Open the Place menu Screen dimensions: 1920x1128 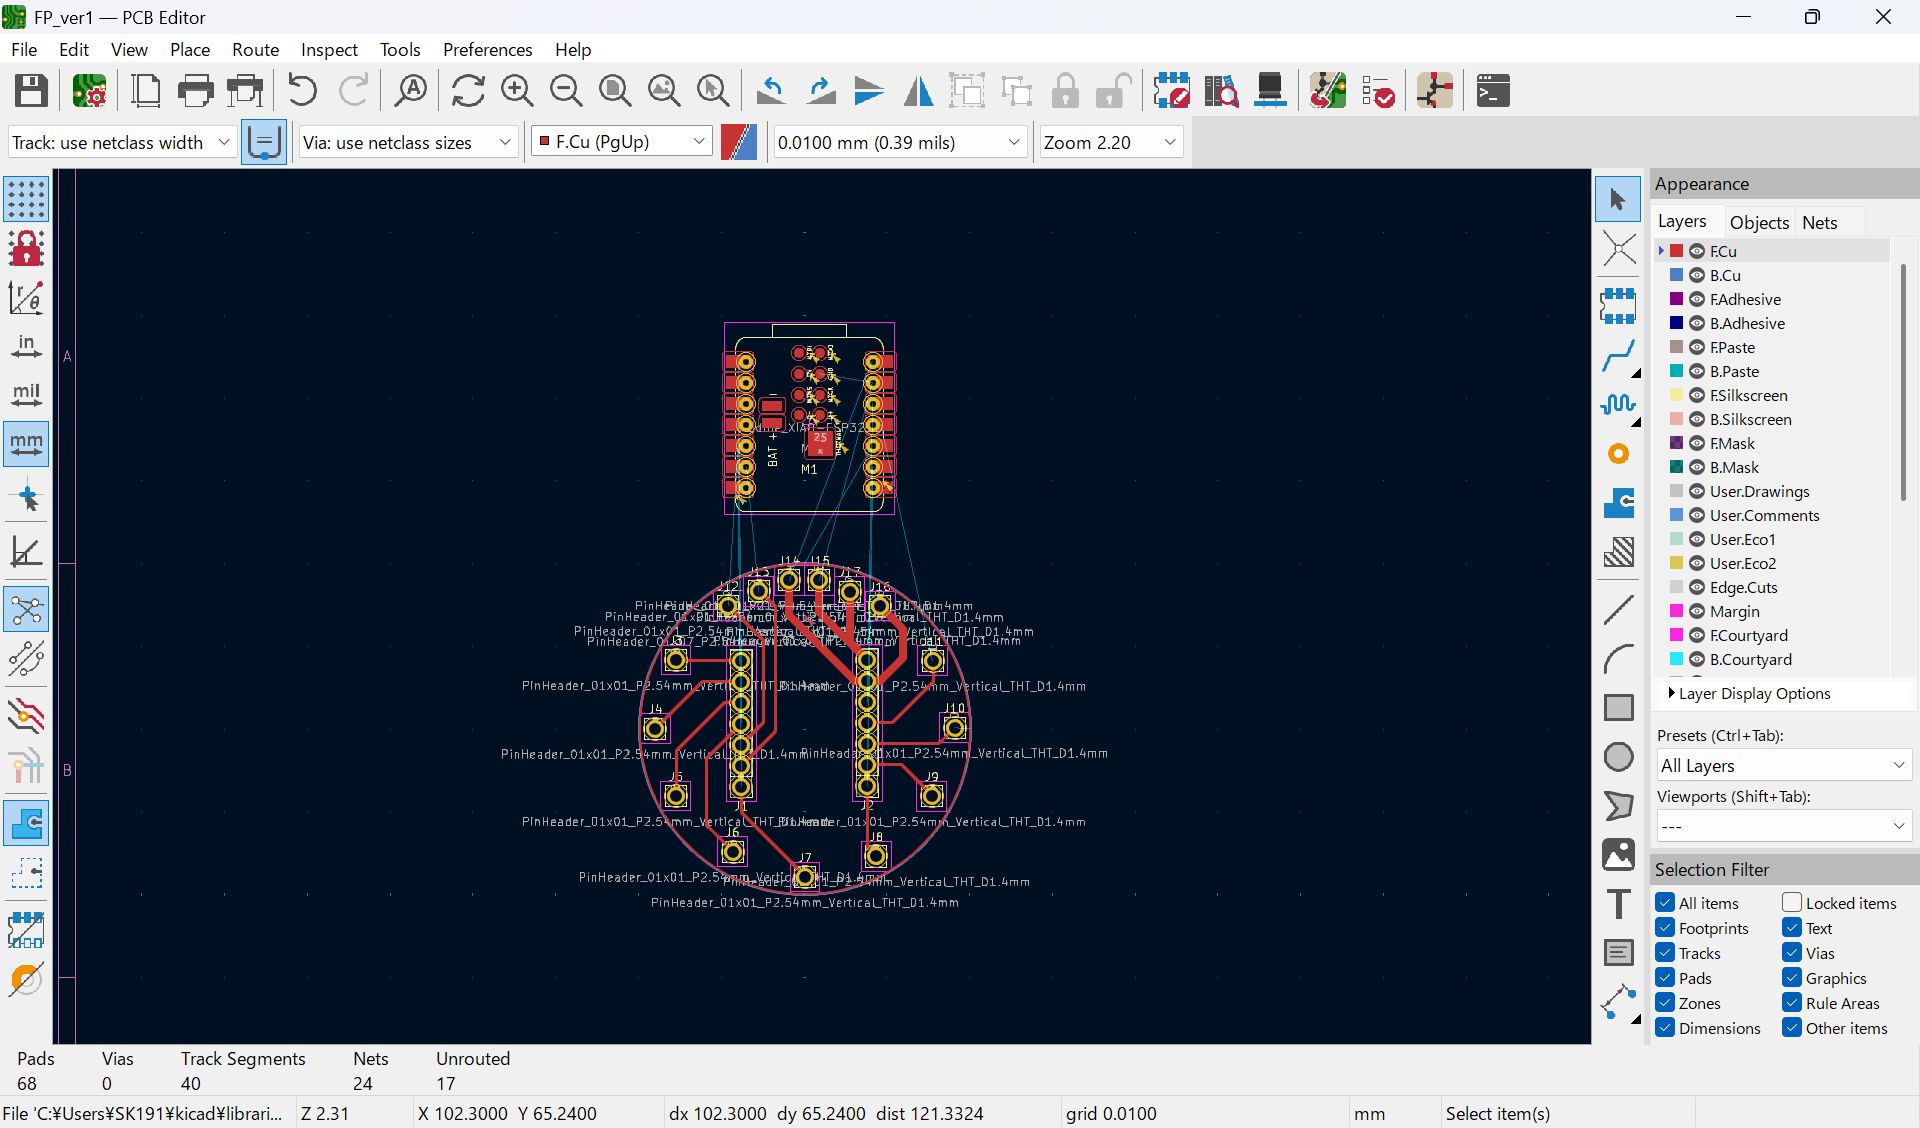click(189, 49)
